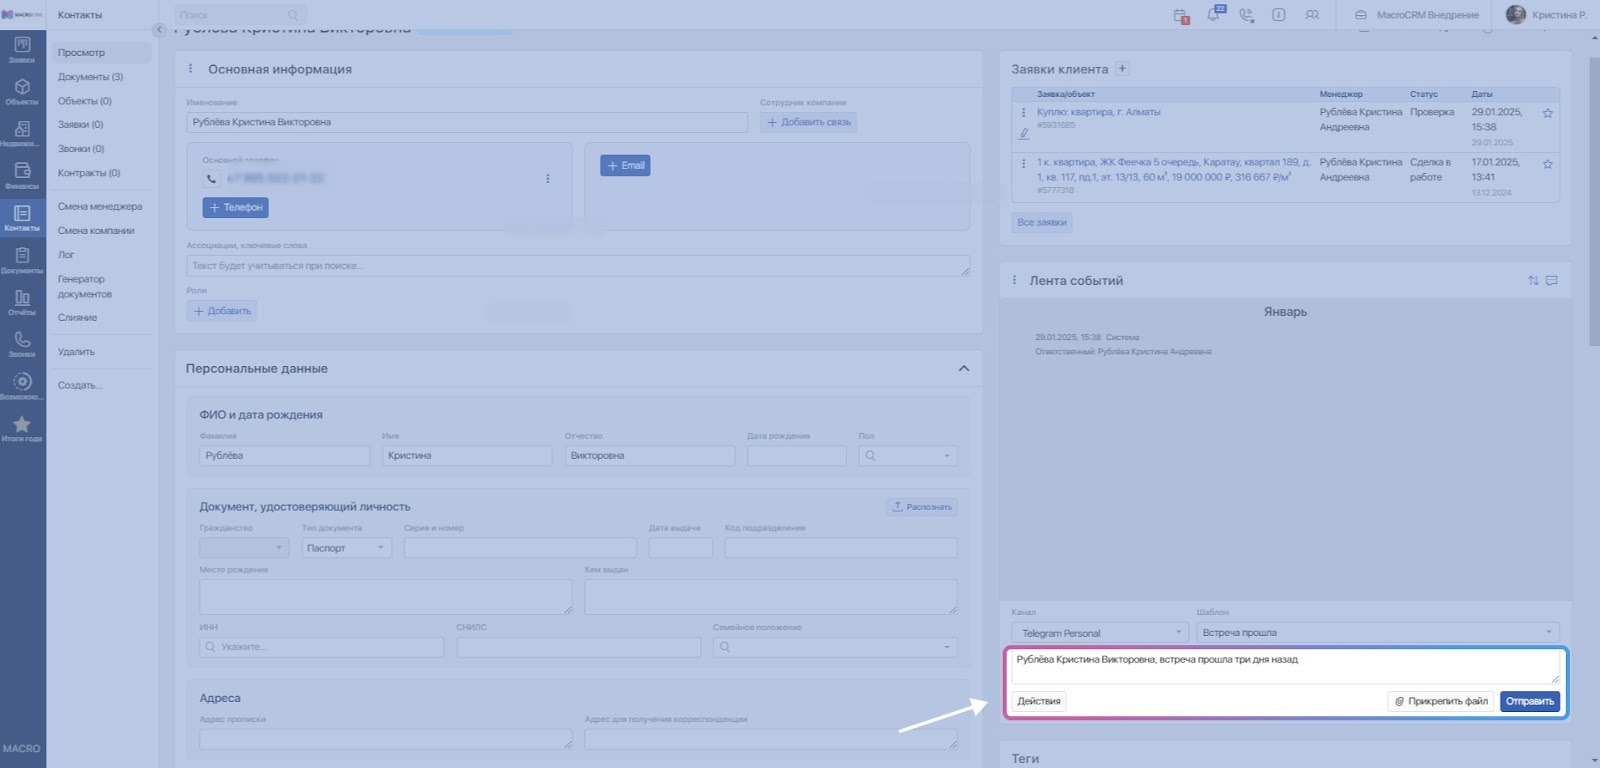Image resolution: width=1600 pixels, height=768 pixels.
Task: Click the Отправить button
Action: pos(1529,701)
